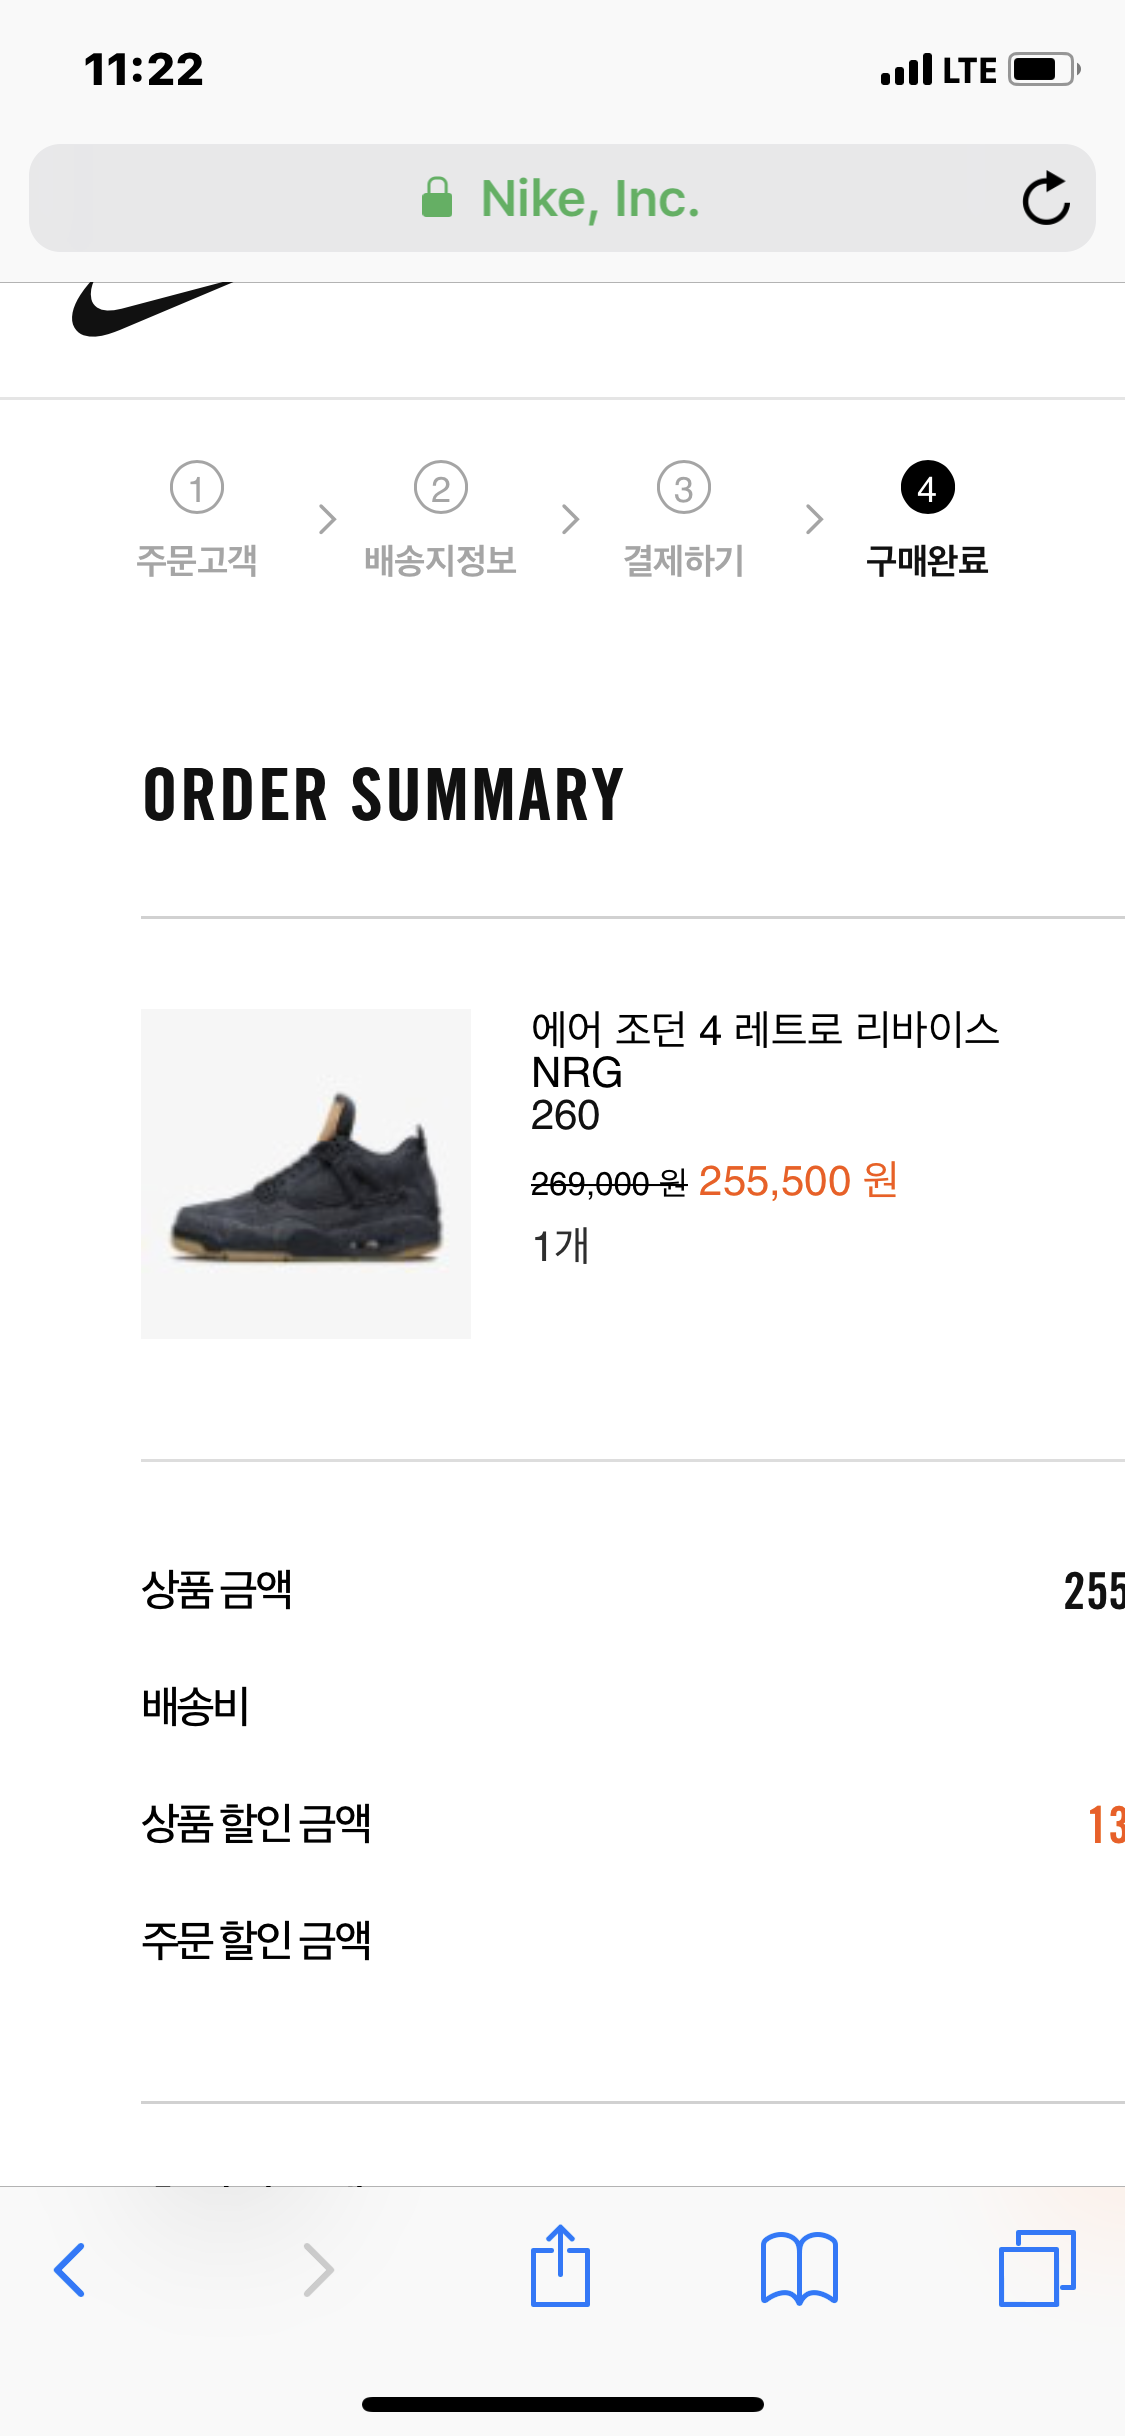Tap the discounted price 255,500 원
This screenshot has width=1125, height=2436.
(x=797, y=1181)
